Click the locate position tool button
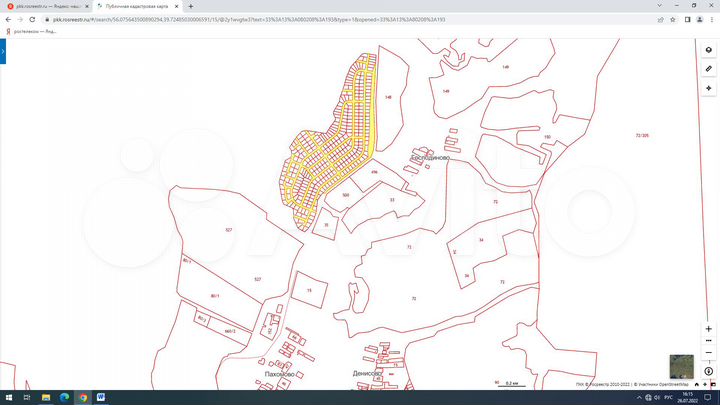 [x=708, y=88]
